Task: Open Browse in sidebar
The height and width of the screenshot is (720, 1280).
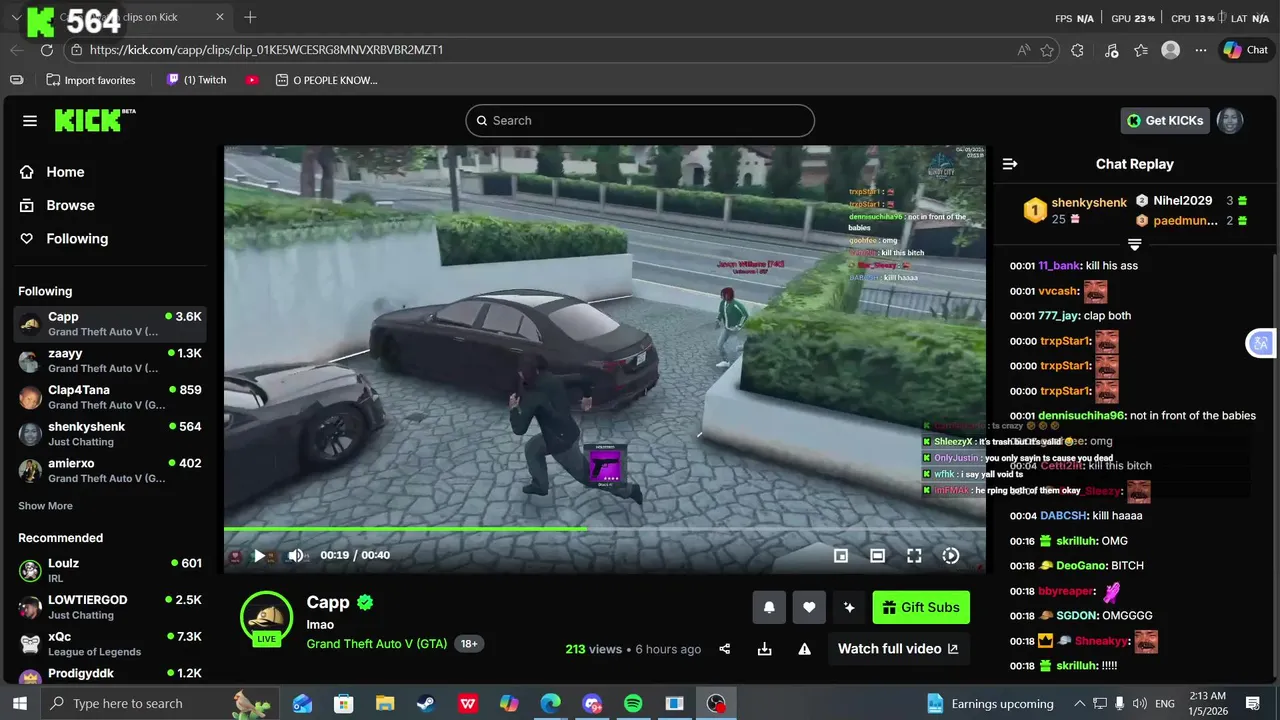Action: click(x=70, y=205)
